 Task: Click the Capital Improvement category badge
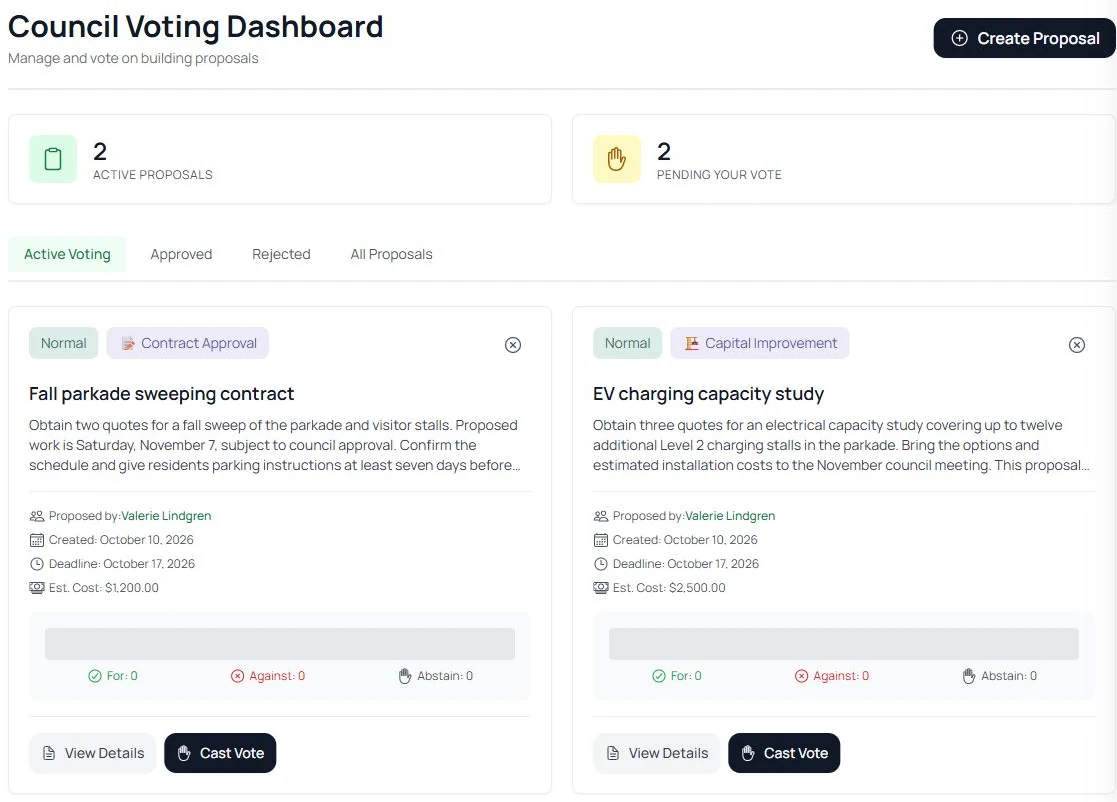(x=760, y=343)
